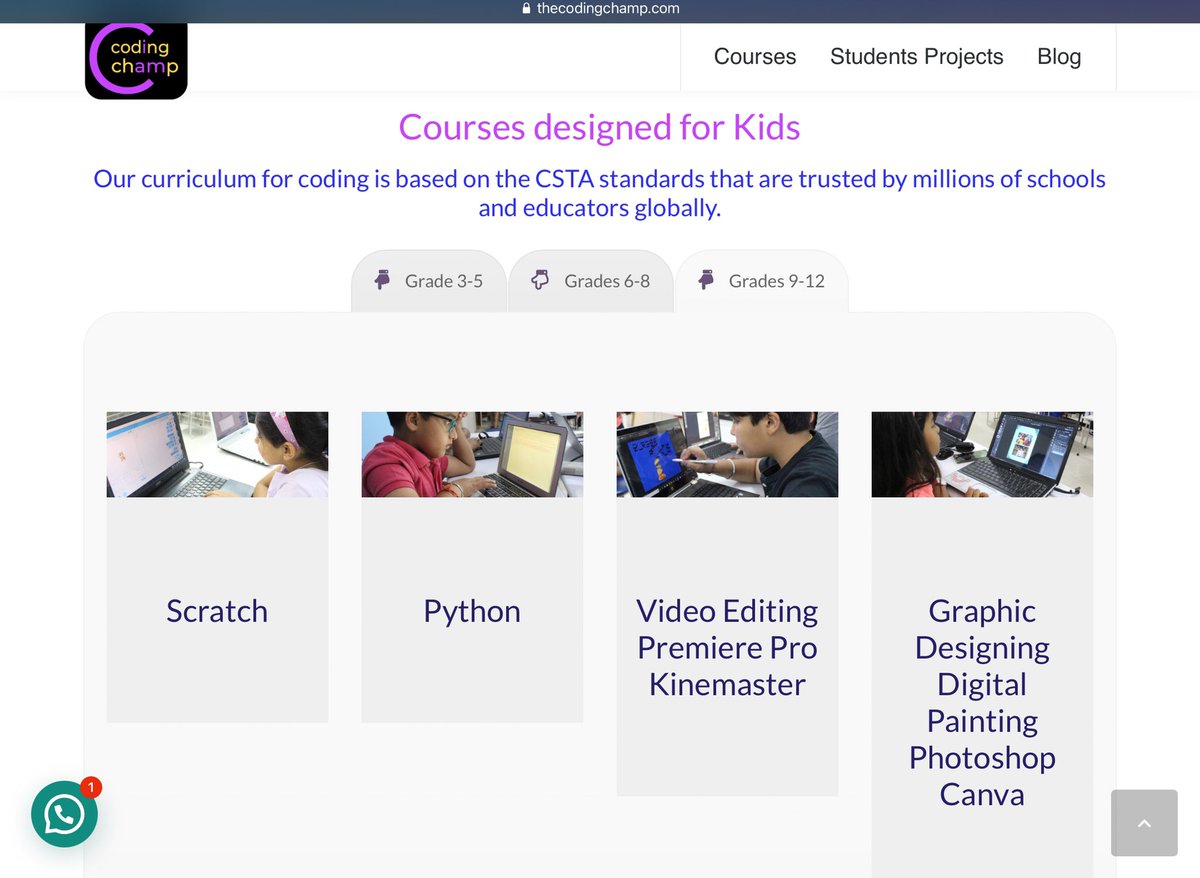Screen dimensions: 1200x878
Task: Open the Graphic Designing course photo
Action: click(x=982, y=454)
